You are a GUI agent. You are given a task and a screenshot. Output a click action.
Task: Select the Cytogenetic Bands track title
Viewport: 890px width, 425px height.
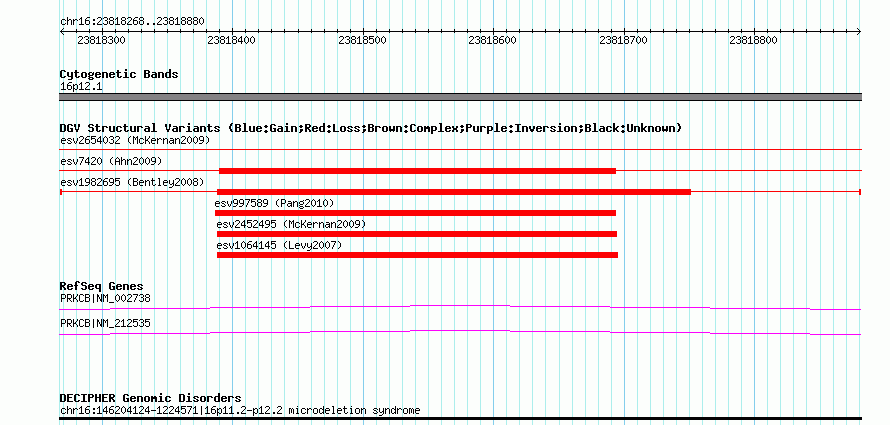click(x=119, y=74)
